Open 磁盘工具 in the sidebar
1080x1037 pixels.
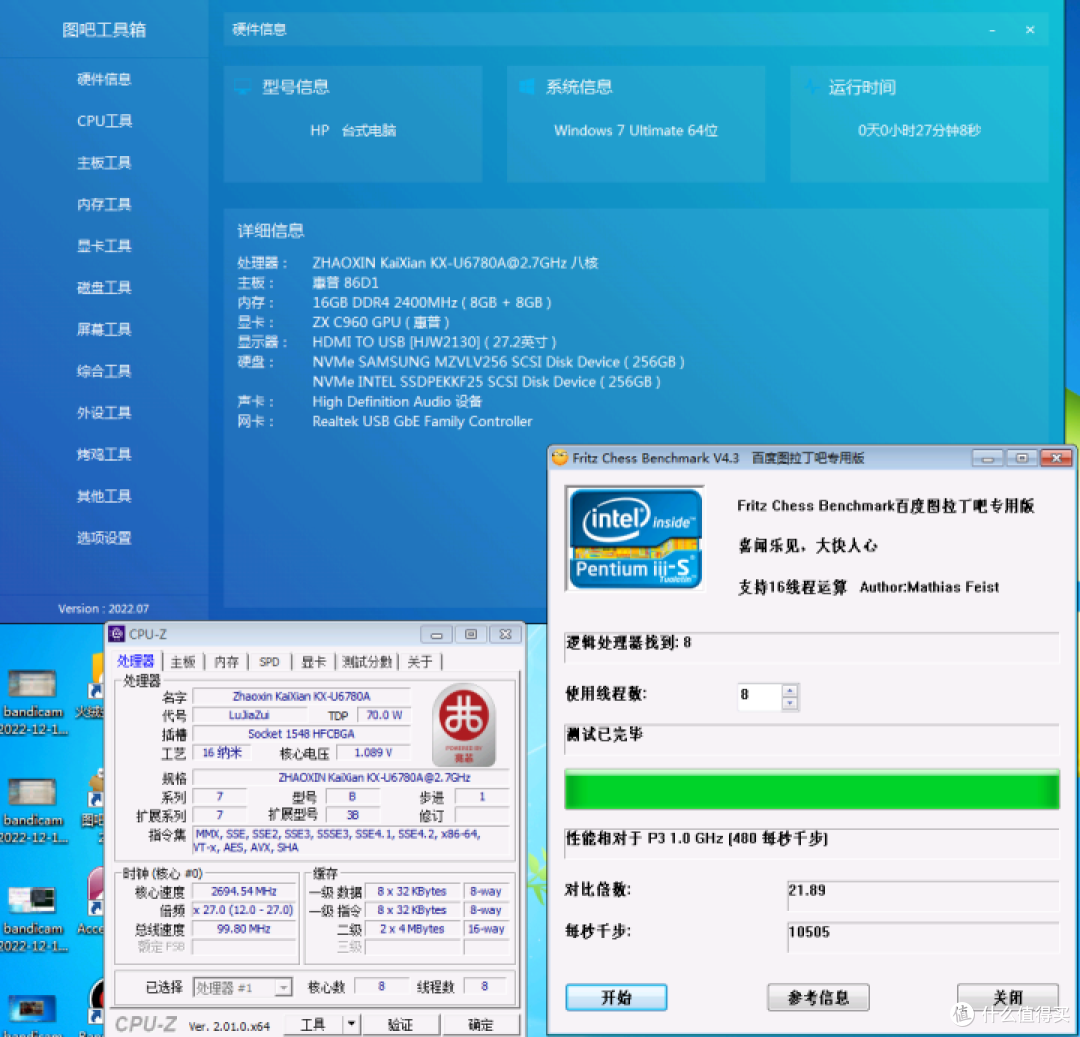[x=104, y=287]
